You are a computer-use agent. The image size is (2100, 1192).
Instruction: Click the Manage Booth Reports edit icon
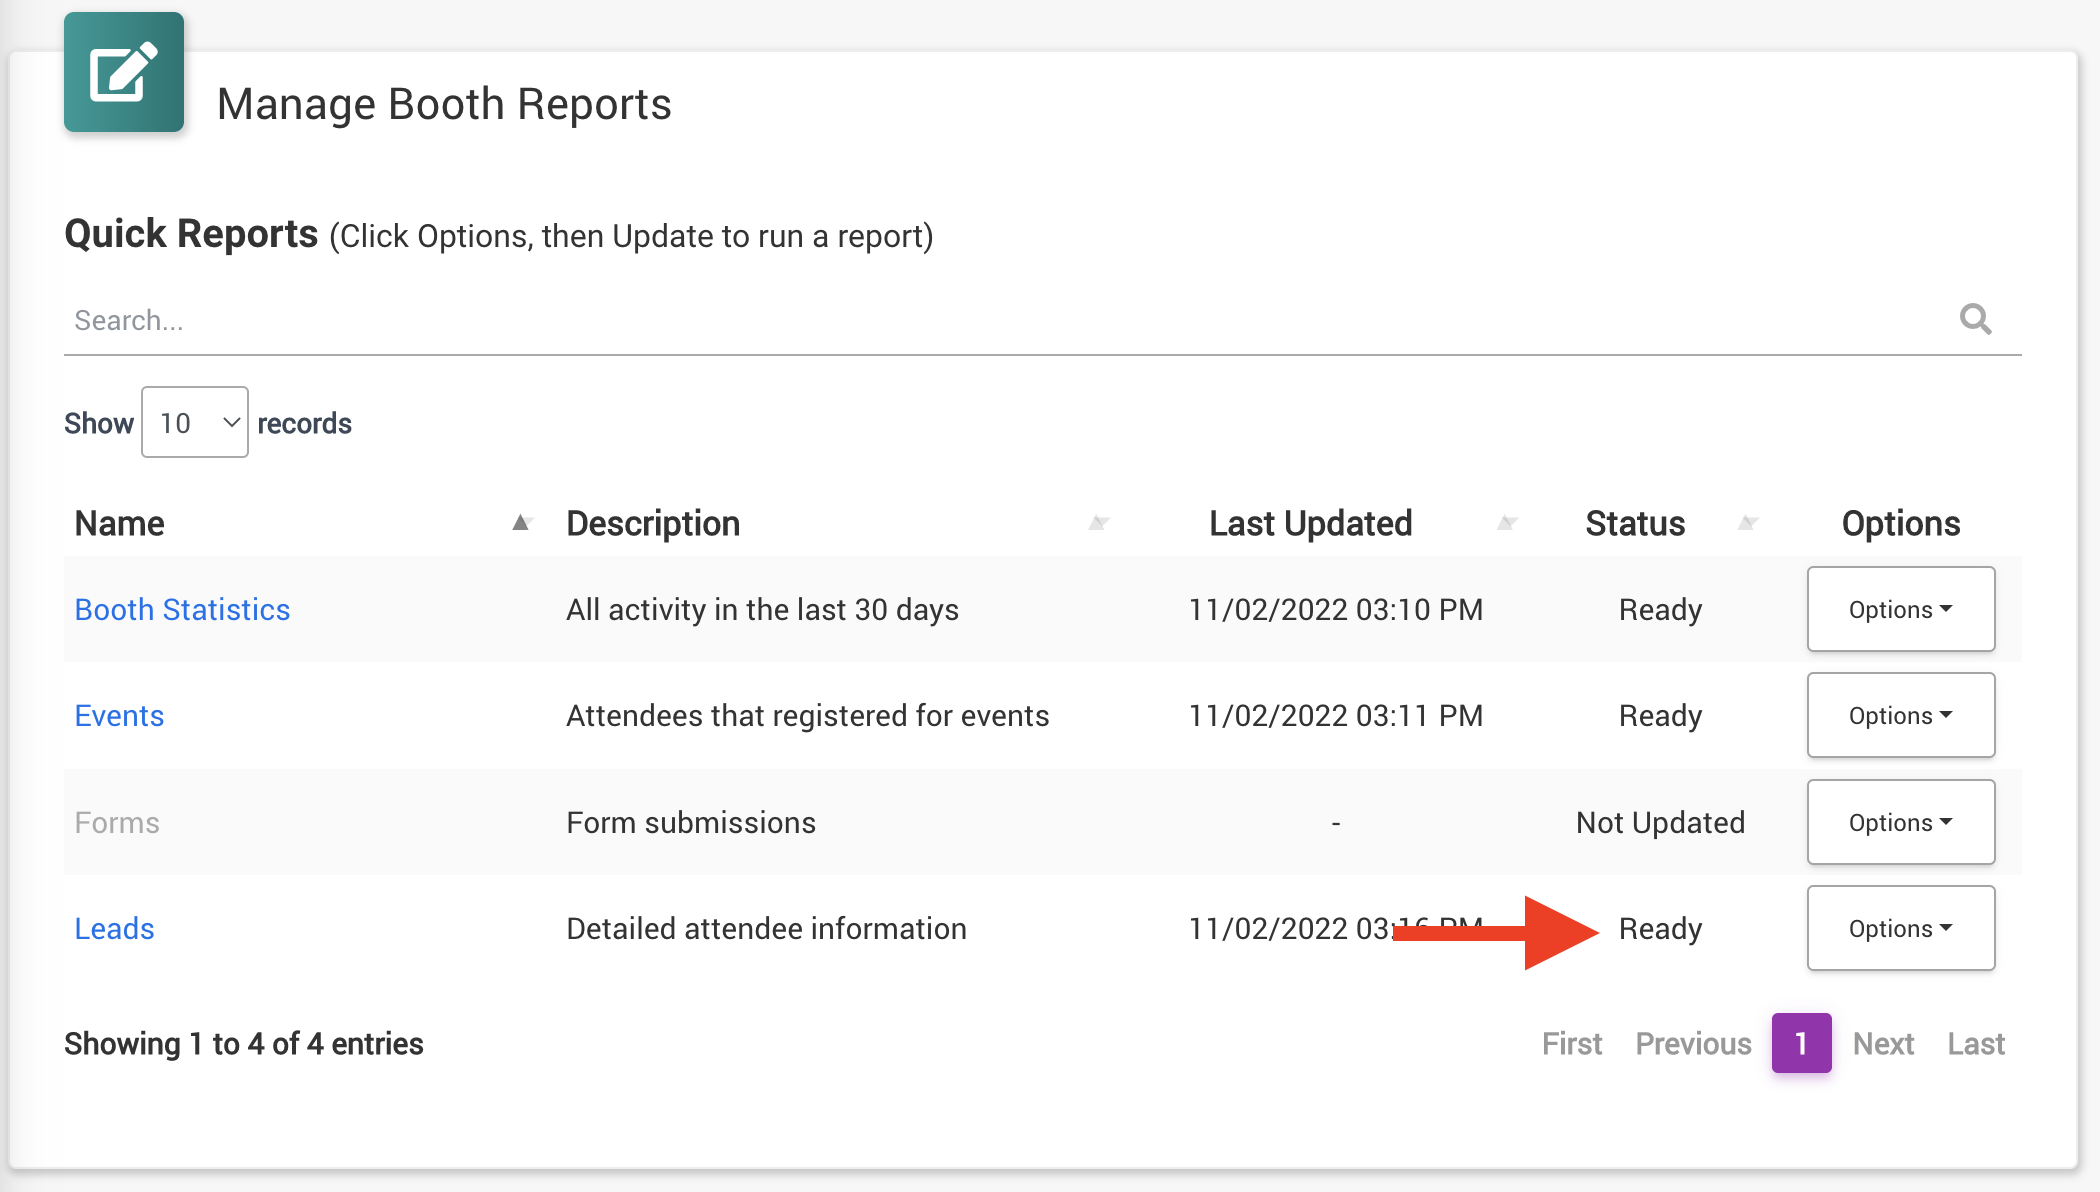pos(124,72)
